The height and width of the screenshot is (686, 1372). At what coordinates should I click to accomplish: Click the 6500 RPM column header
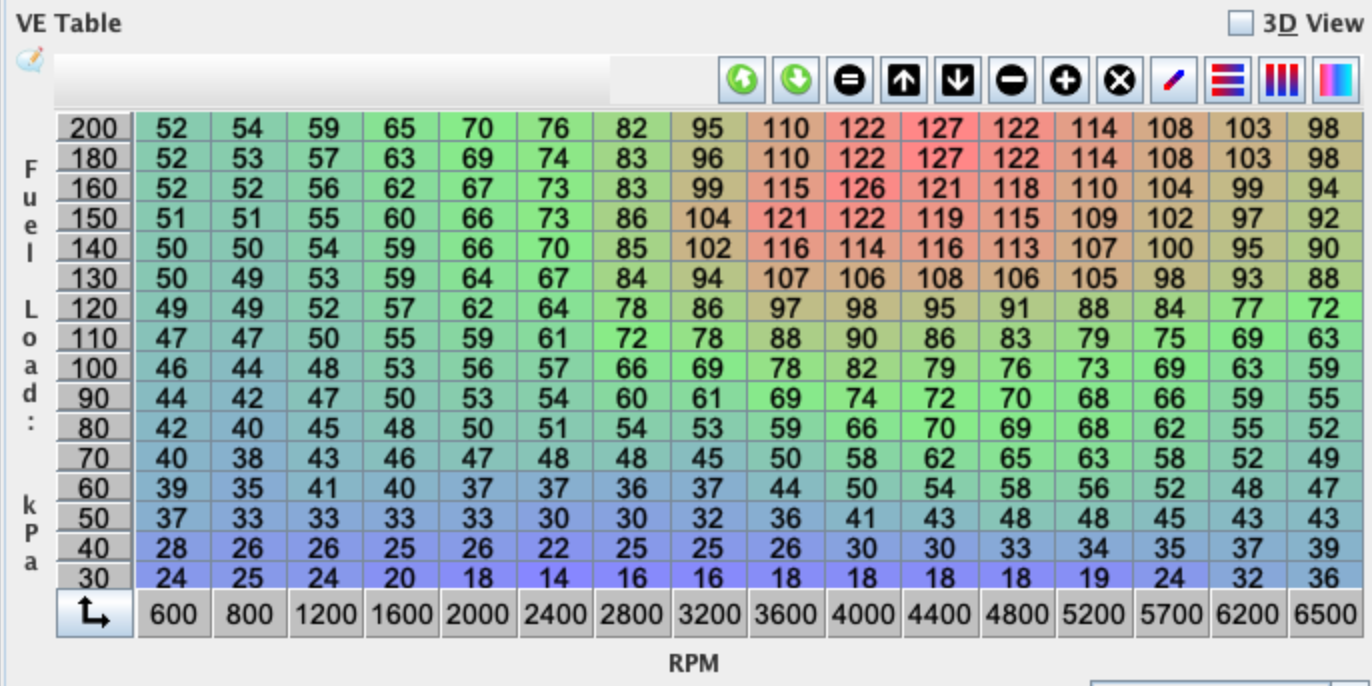[x=1323, y=614]
